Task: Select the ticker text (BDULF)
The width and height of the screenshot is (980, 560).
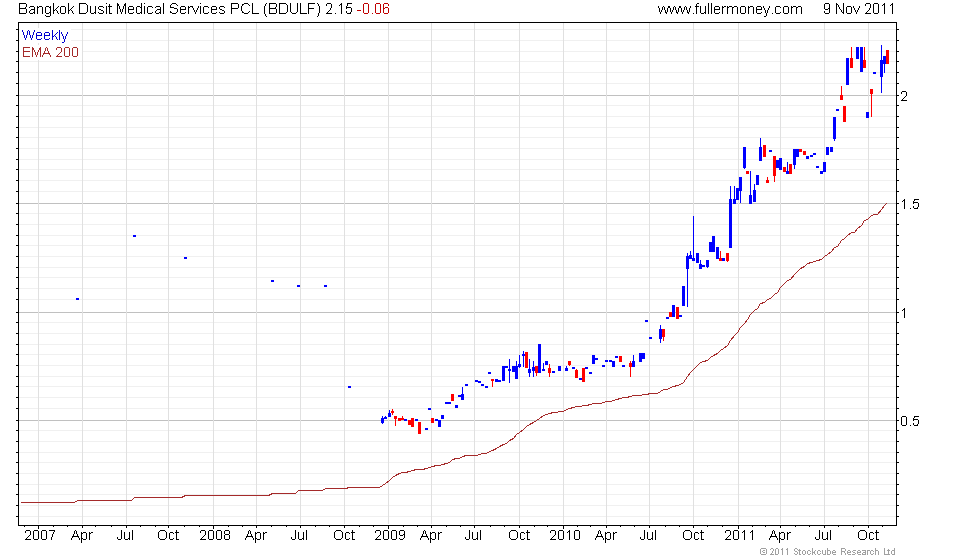Action: (x=292, y=9)
